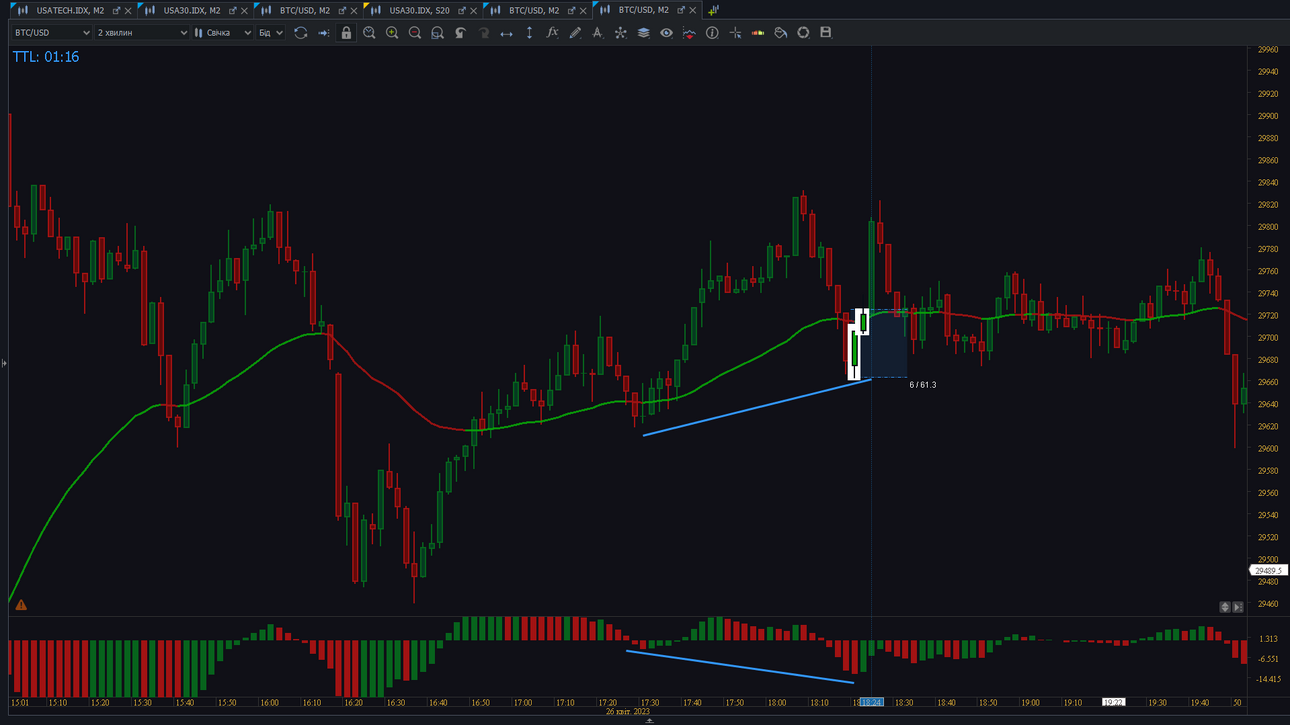Toggle the crosshair cursor icon
Viewport: 1290px width, 725px height.
[735, 33]
